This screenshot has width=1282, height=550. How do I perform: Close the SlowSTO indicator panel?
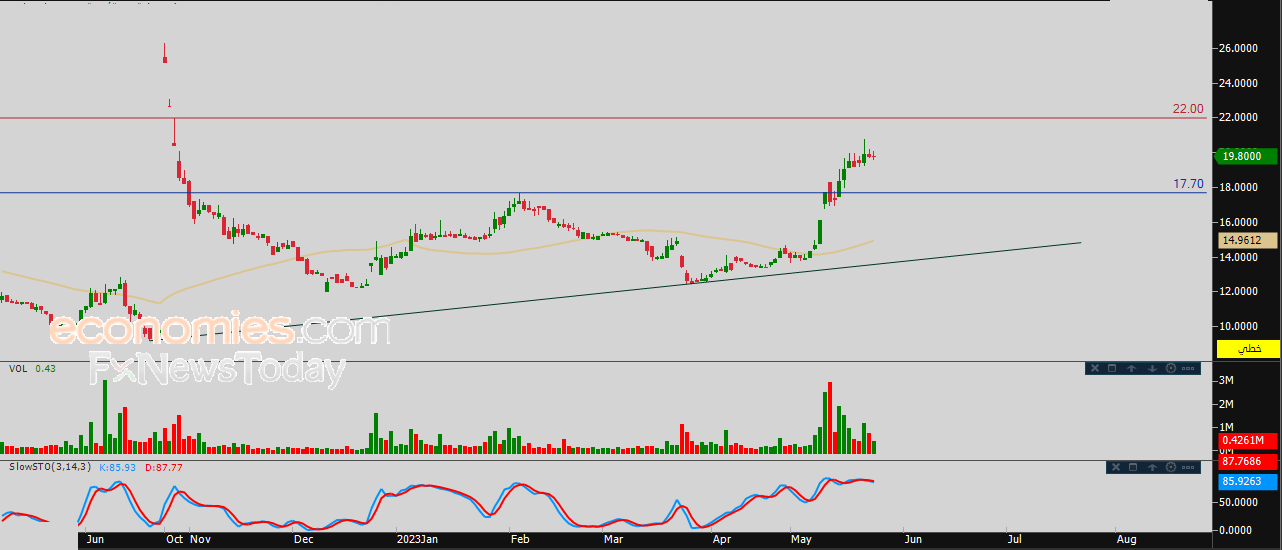[1115, 467]
